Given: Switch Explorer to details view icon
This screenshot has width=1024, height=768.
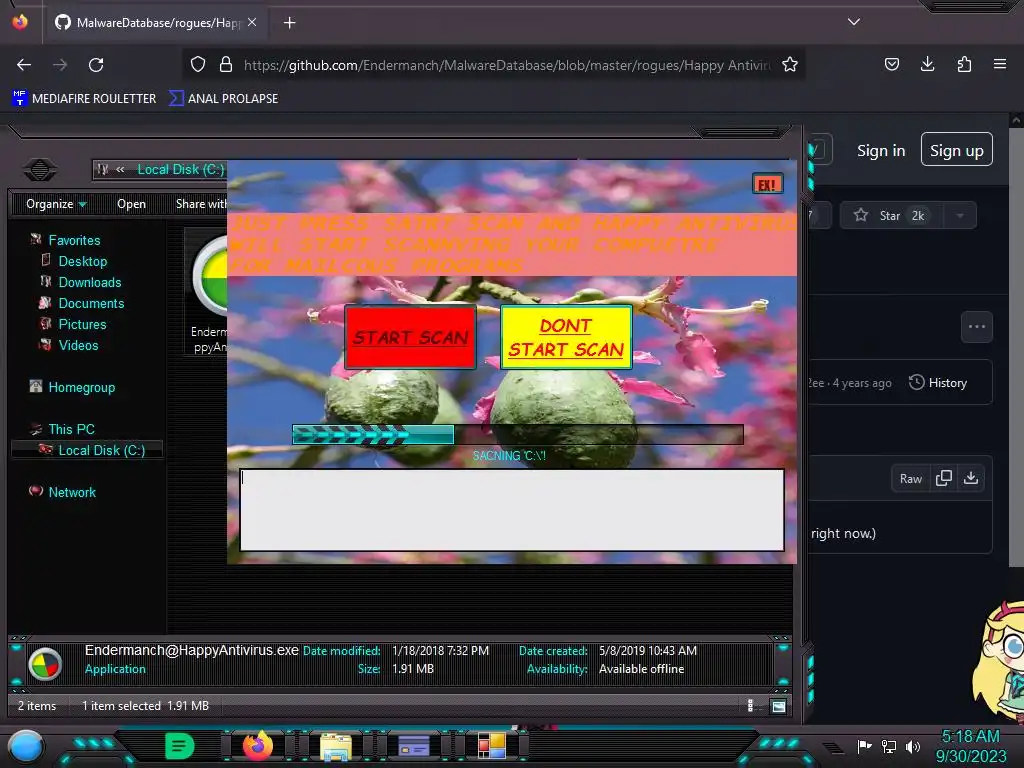Looking at the screenshot, I should click(x=750, y=705).
